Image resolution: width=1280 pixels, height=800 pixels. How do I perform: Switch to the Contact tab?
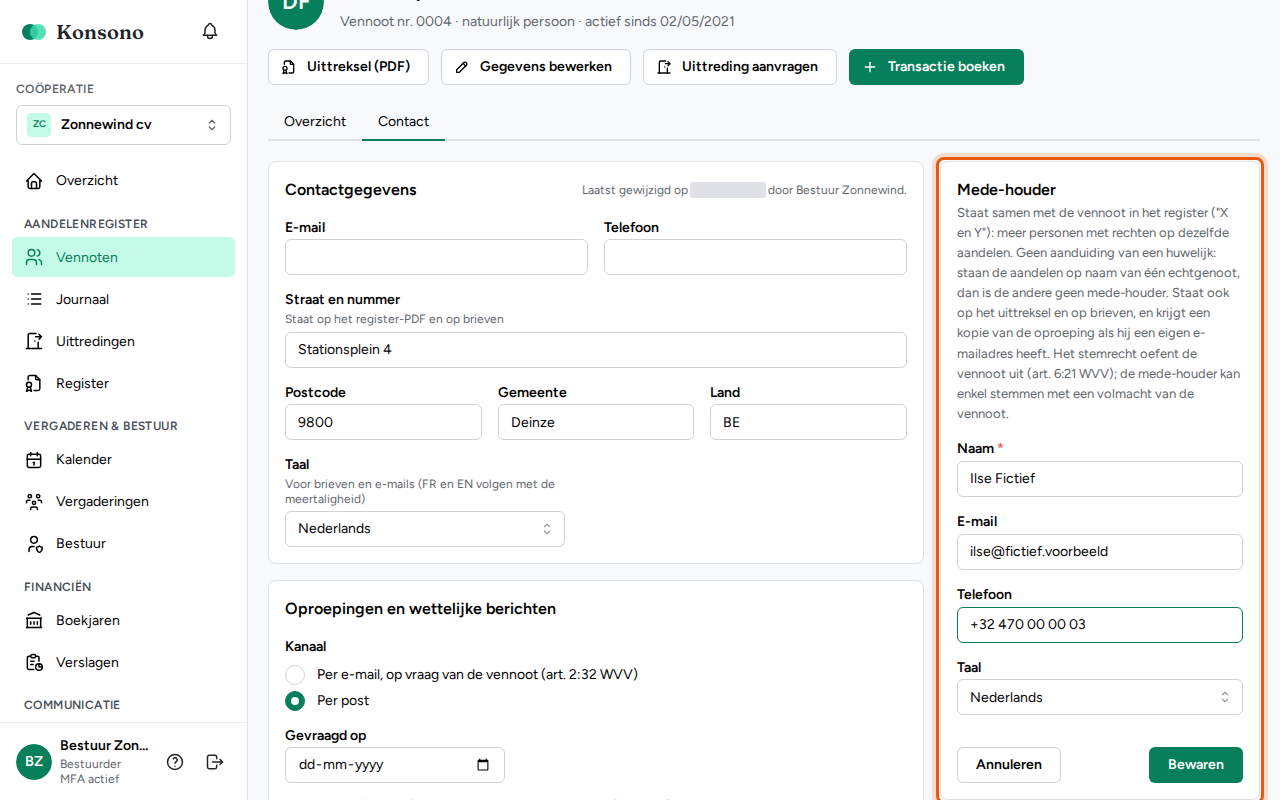(403, 121)
